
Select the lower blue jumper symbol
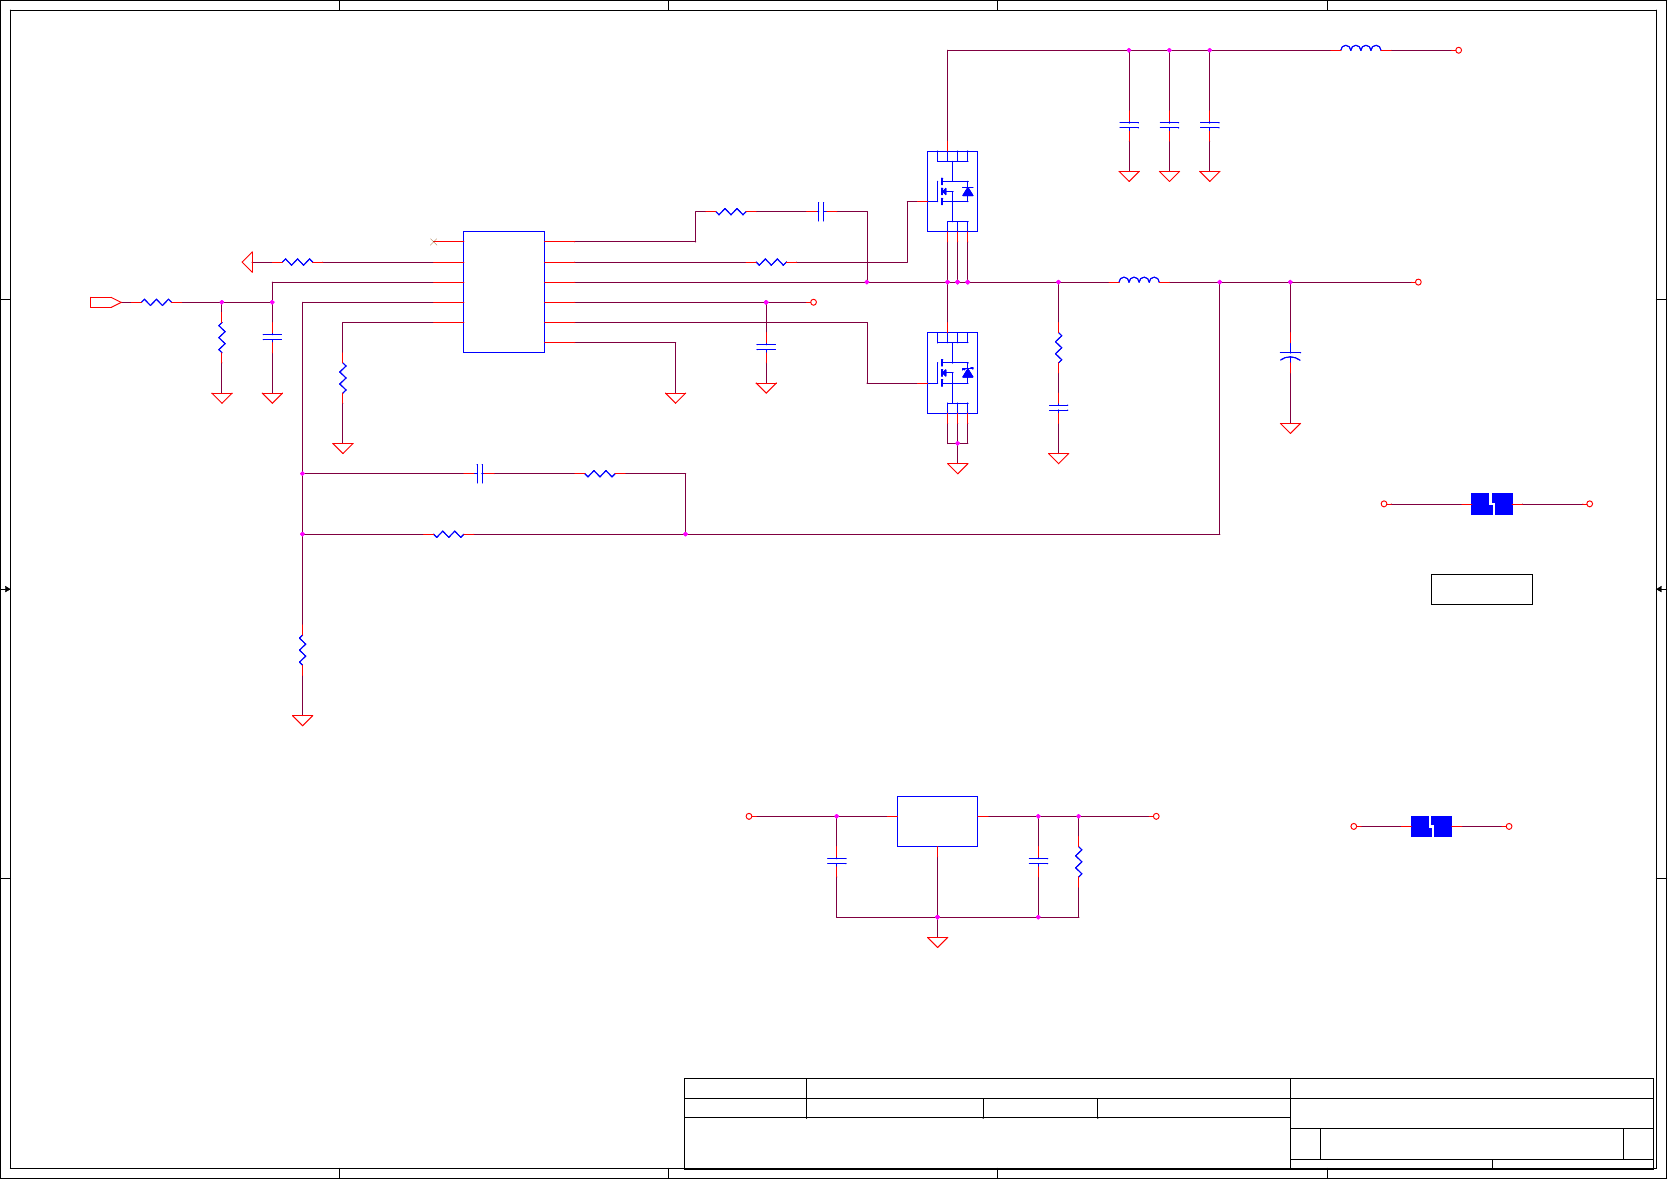[x=1431, y=826]
